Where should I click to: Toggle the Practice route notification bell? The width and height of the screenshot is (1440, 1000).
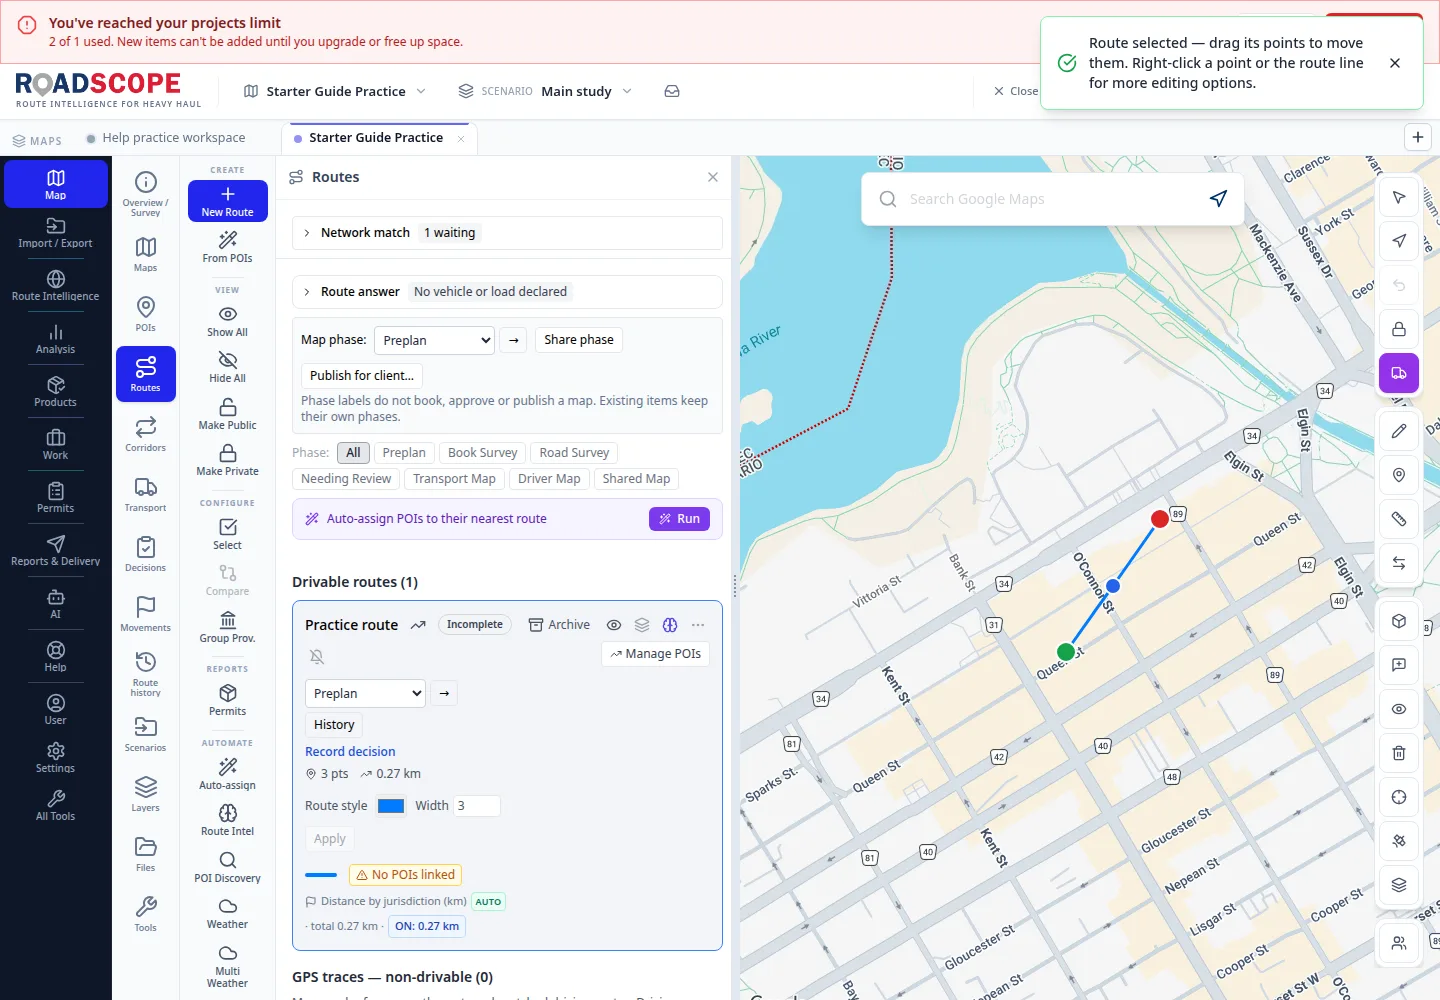pos(317,657)
